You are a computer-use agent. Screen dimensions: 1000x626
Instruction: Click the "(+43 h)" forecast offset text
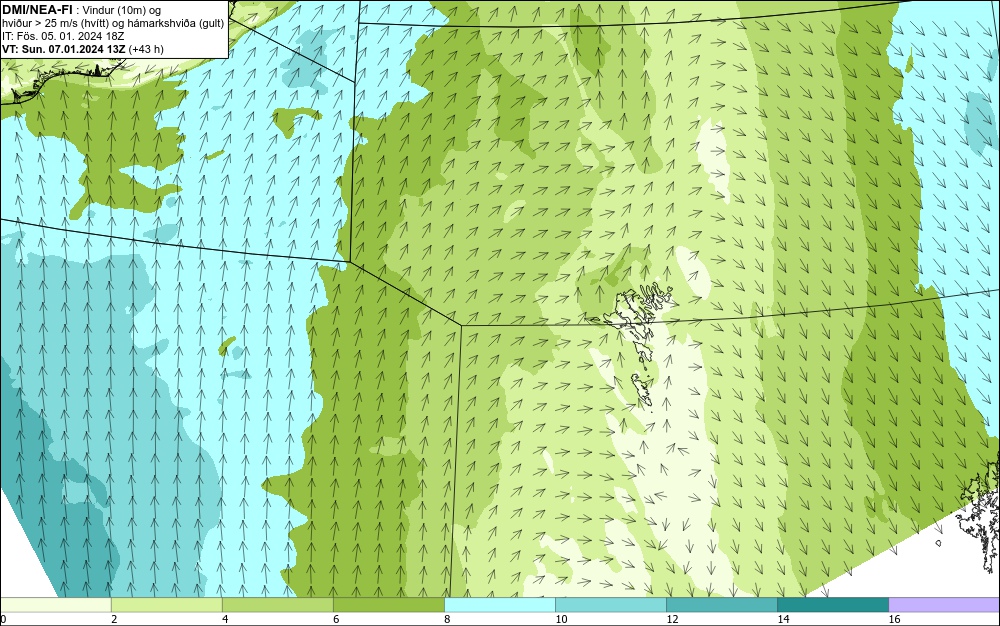146,49
